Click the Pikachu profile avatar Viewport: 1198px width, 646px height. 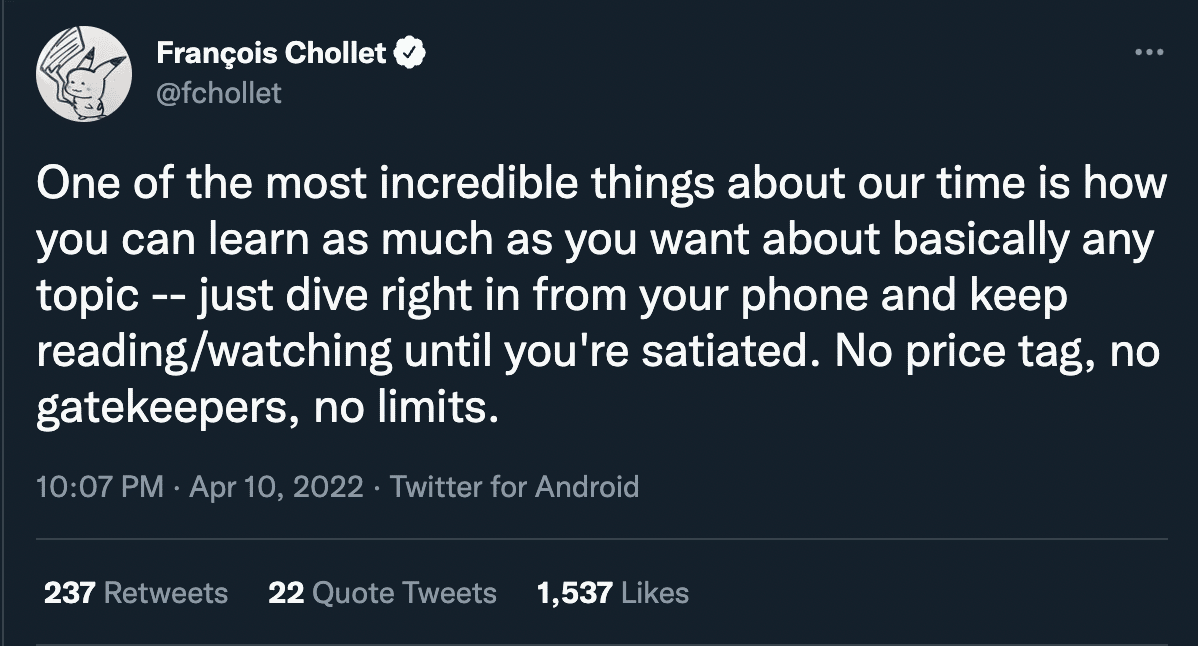coord(84,73)
